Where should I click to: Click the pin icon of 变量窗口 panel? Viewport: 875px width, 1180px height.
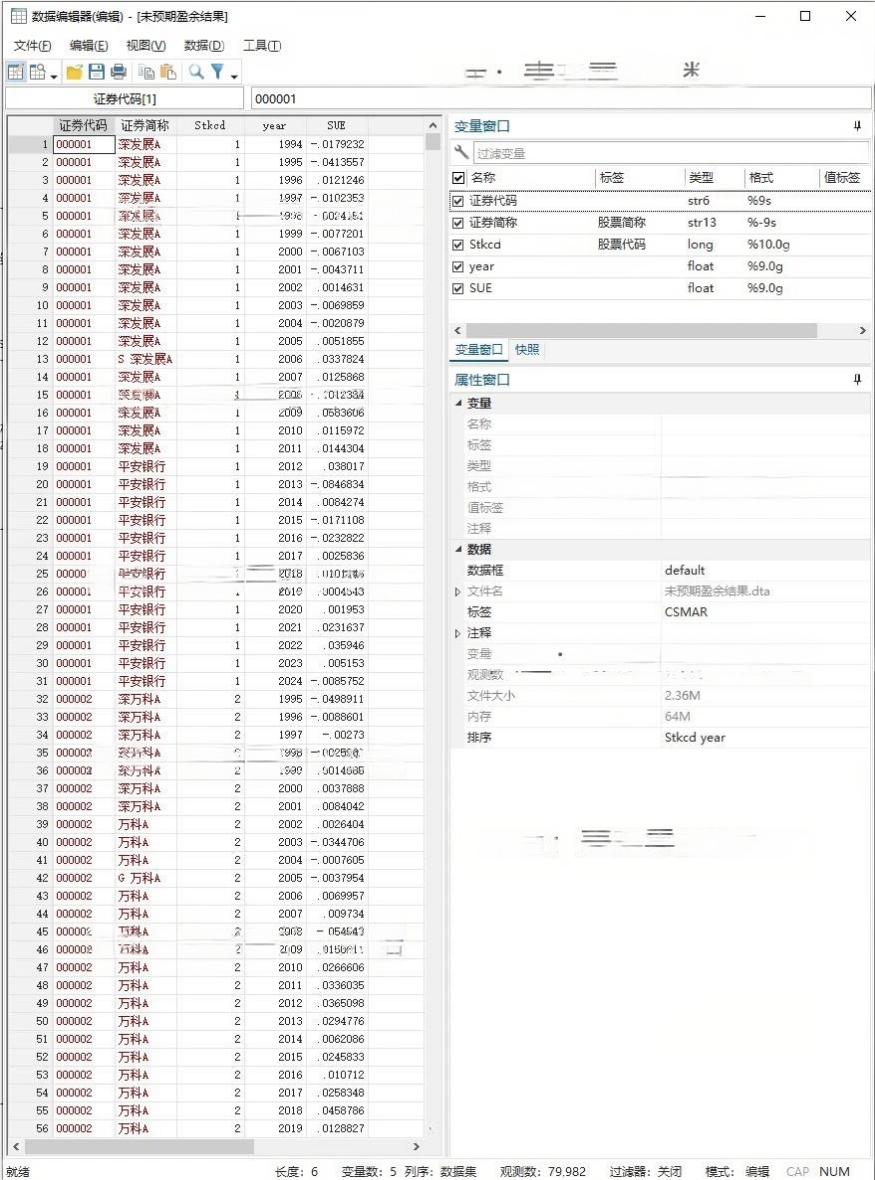pyautogui.click(x=857, y=126)
